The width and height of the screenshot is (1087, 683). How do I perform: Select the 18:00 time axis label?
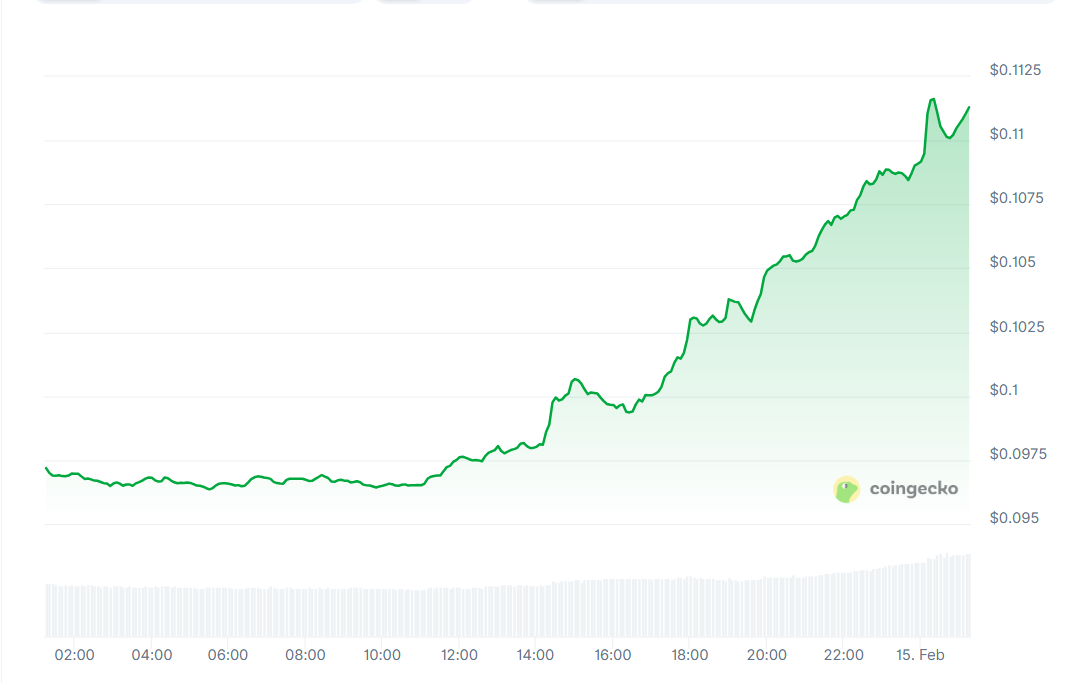pos(690,655)
